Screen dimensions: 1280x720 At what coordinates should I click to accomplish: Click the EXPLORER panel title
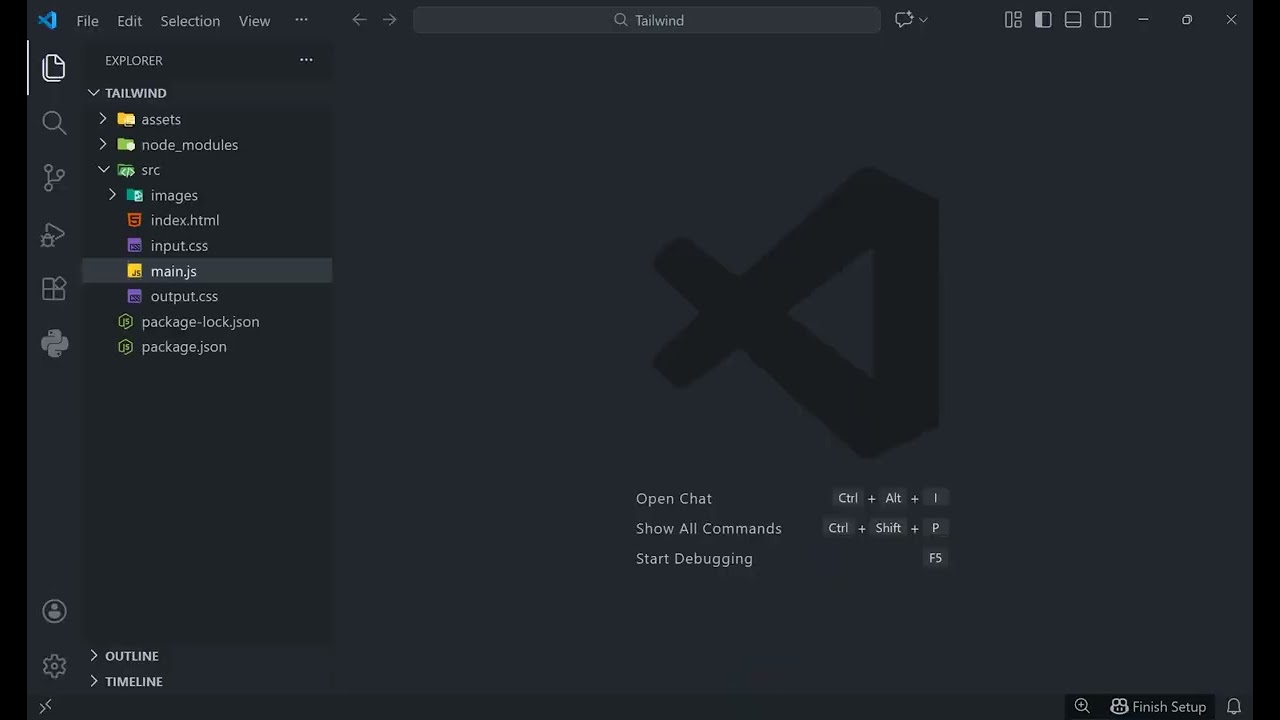[x=134, y=60]
